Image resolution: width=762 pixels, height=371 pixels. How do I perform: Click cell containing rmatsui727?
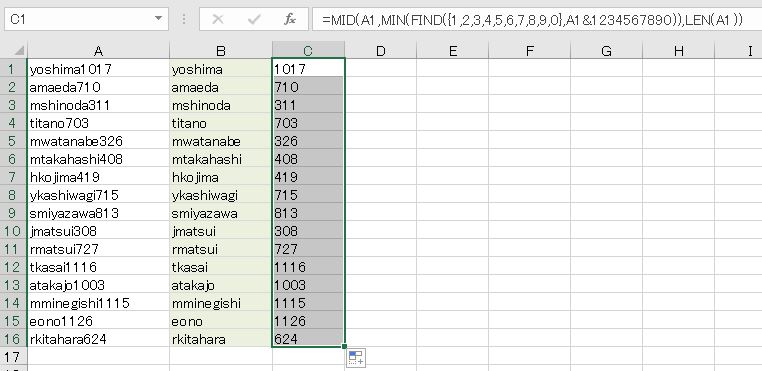(98, 249)
